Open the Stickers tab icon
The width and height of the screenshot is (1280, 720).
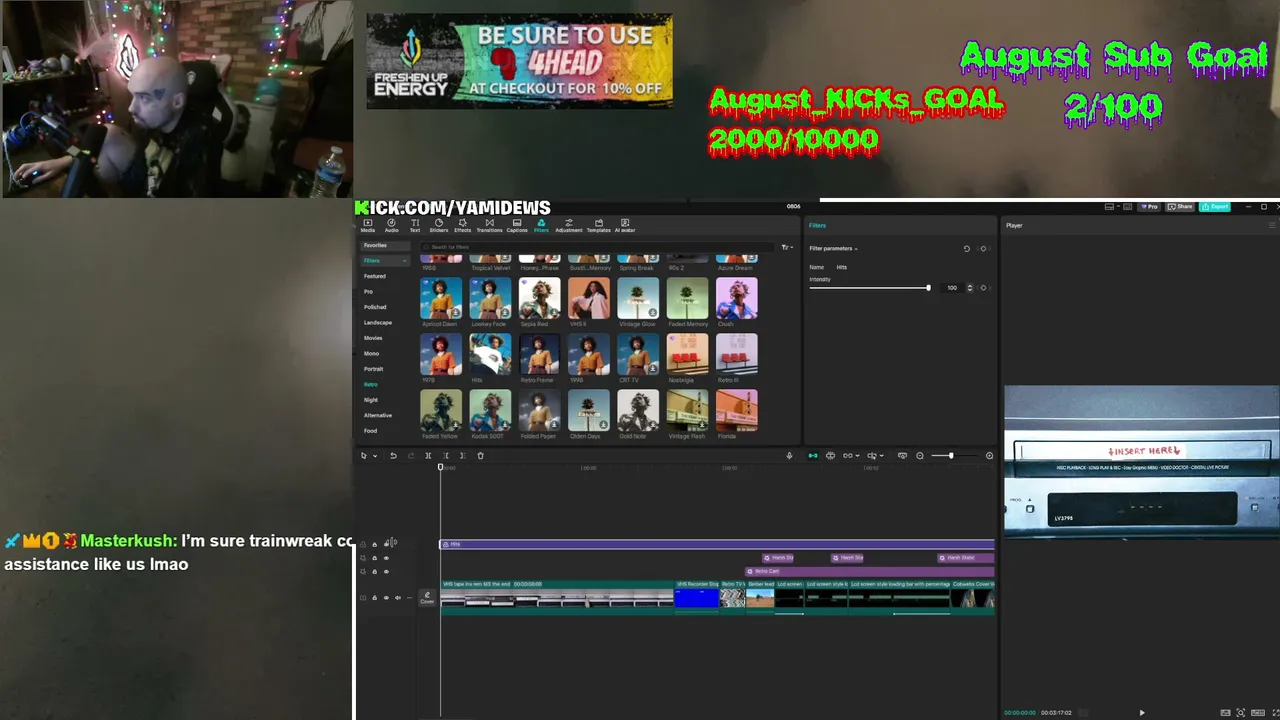point(438,222)
